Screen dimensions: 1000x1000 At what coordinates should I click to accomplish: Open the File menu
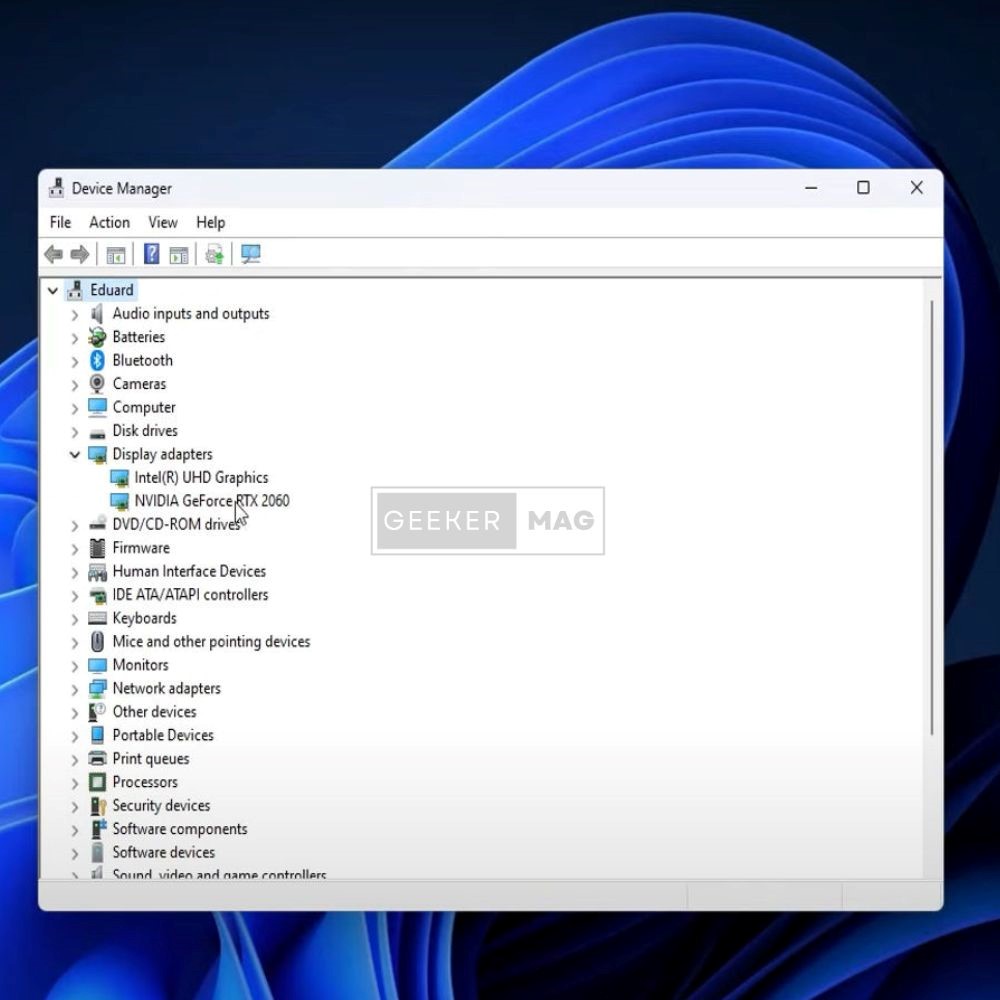tap(60, 223)
